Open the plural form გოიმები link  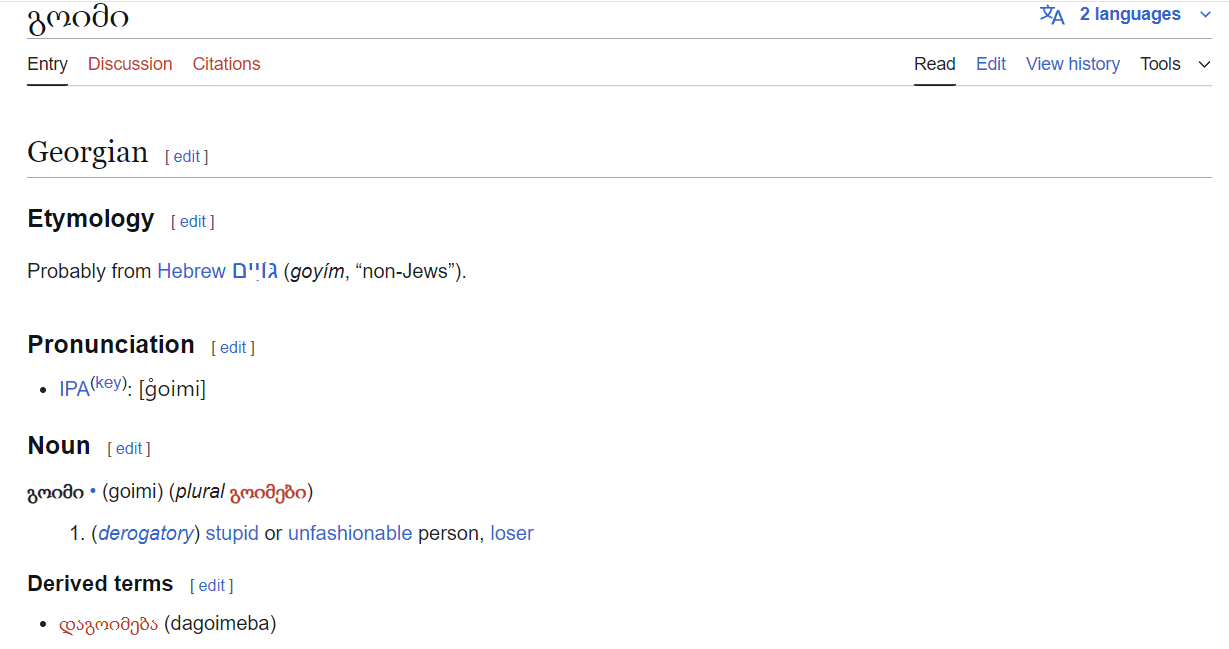(268, 492)
